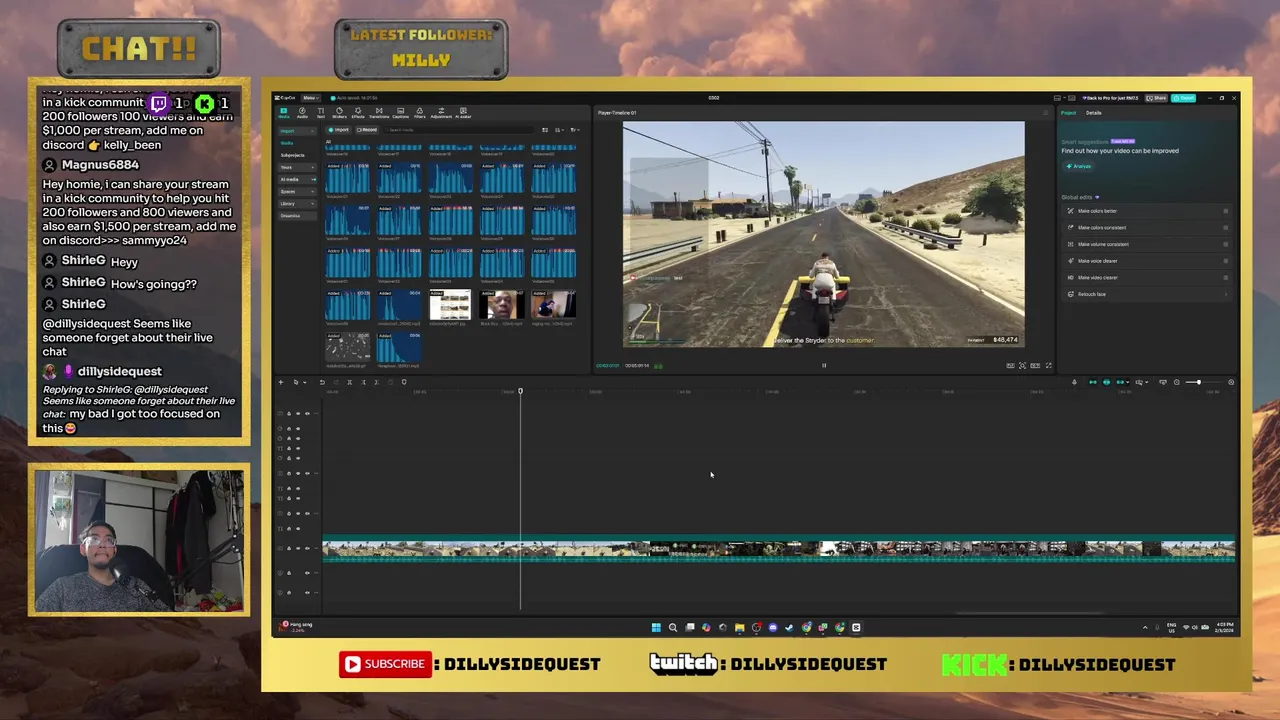The height and width of the screenshot is (720, 1280).
Task: Click the Split clip tool in timeline toolbar
Action: click(349, 382)
